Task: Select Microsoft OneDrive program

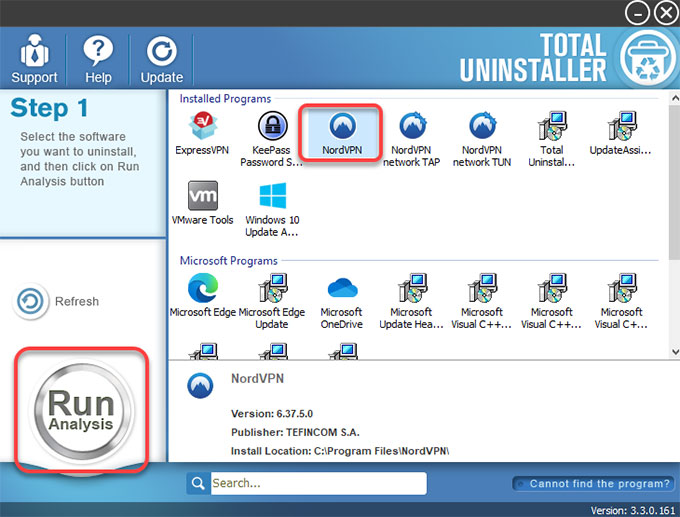Action: click(342, 301)
